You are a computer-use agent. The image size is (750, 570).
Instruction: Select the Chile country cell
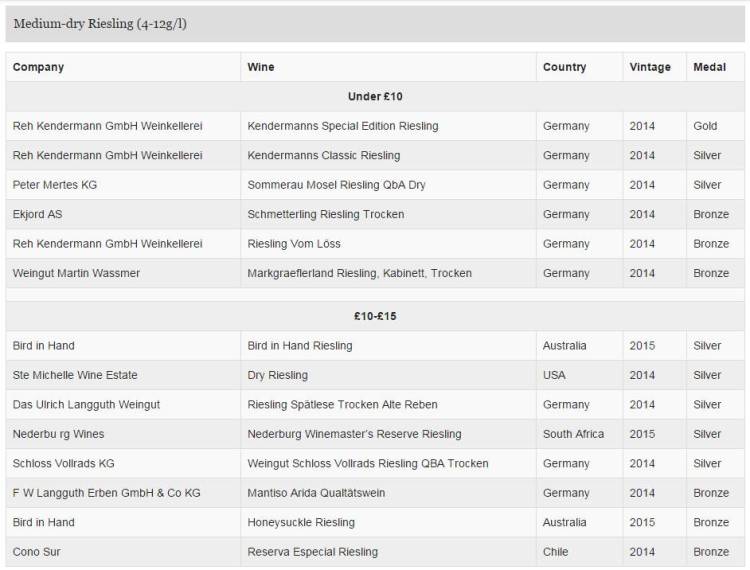click(556, 552)
